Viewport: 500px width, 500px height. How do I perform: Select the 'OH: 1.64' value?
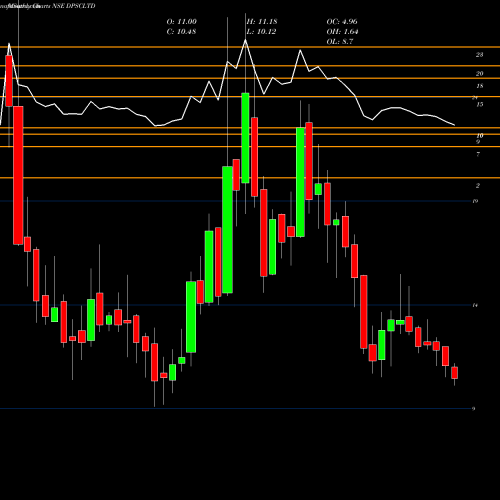coord(342,32)
